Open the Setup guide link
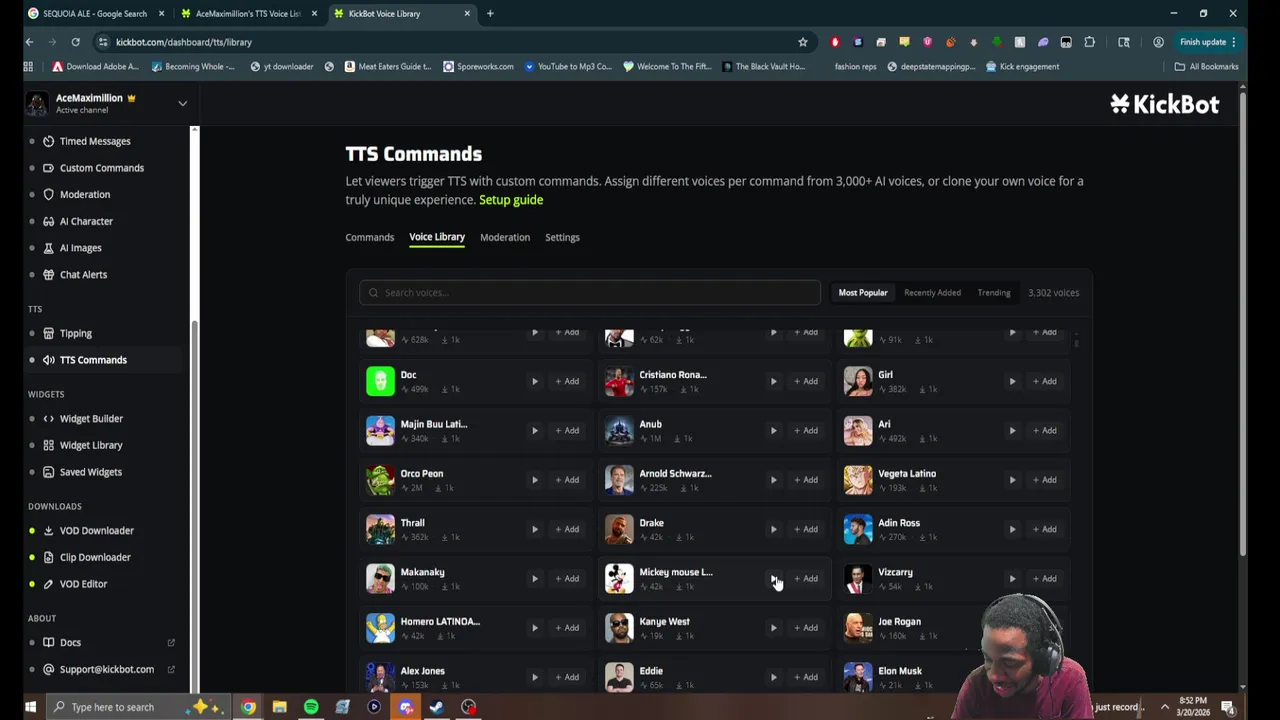The width and height of the screenshot is (1280, 720). point(511,200)
